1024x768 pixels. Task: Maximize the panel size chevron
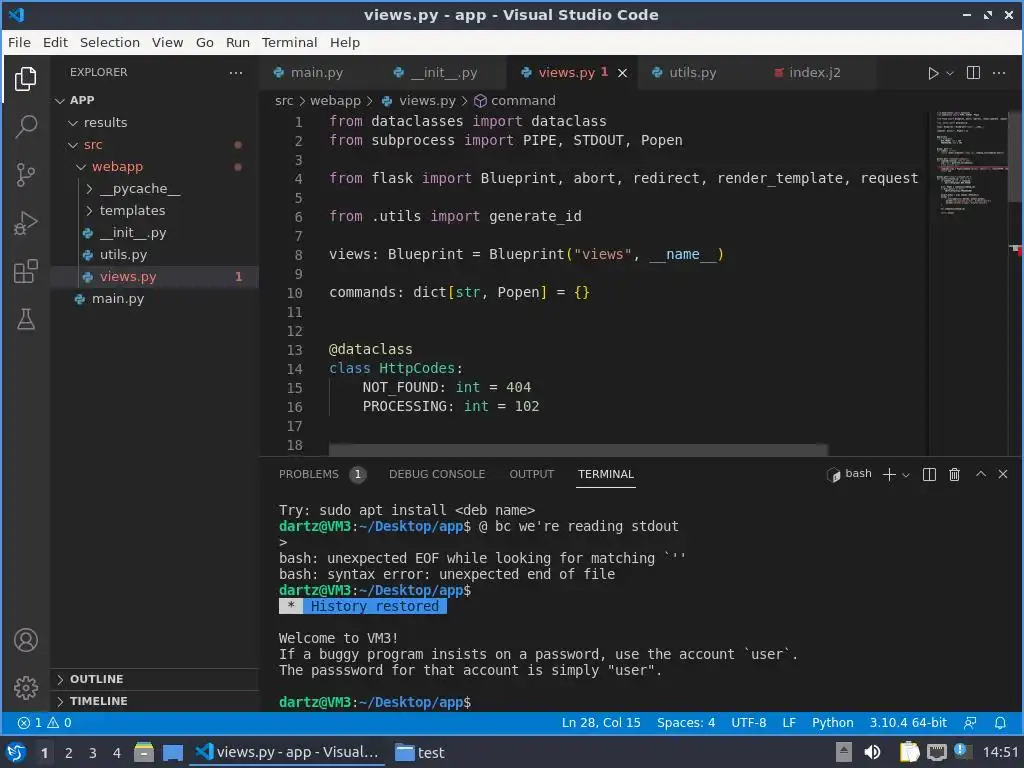[981, 474]
